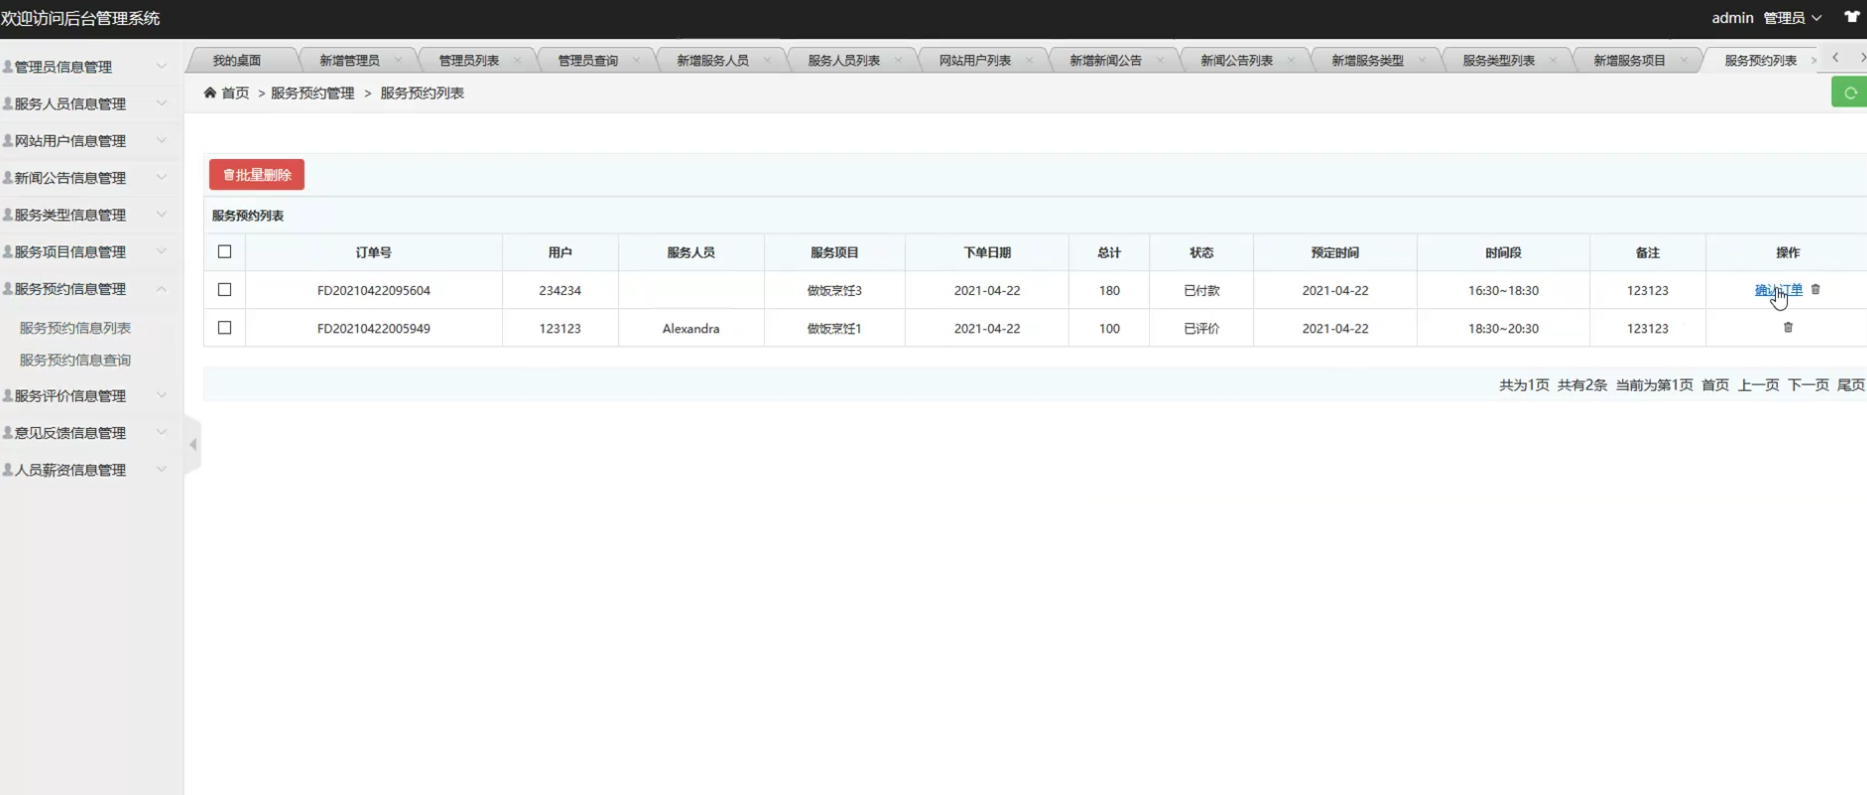The width and height of the screenshot is (1867, 795).
Task: Close the 新增服务项目 tab
Action: pos(1684,61)
